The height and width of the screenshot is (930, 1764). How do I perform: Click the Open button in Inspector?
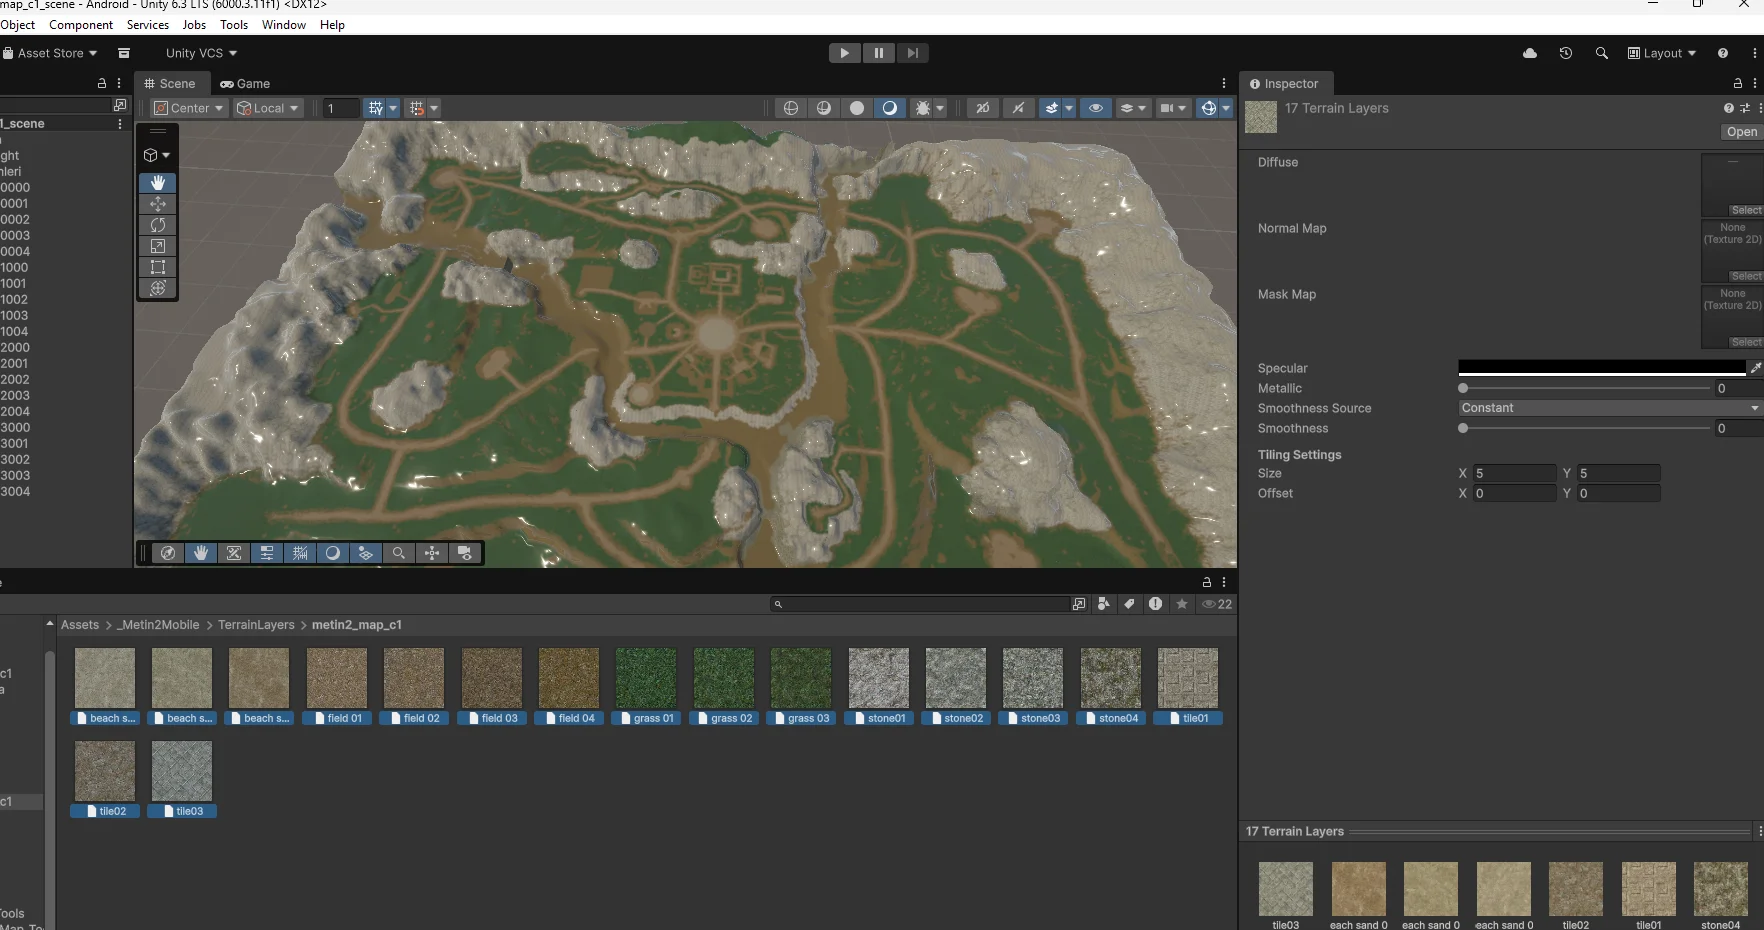point(1741,132)
